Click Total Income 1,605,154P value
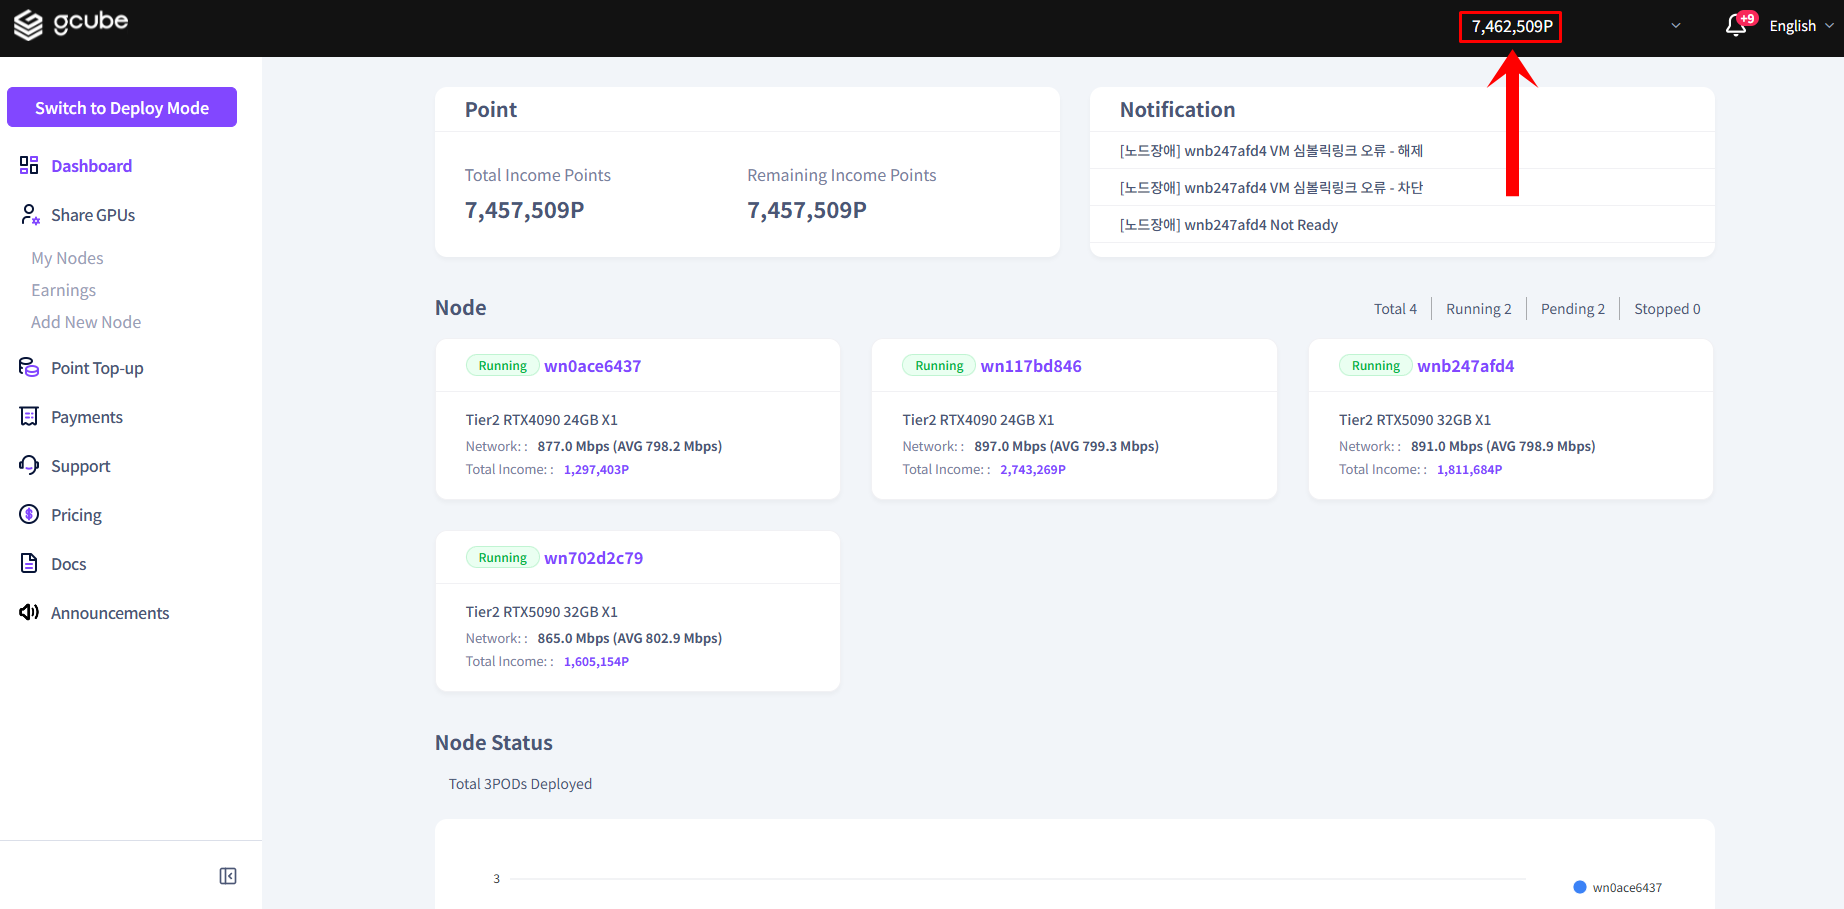Viewport: 1844px width, 909px height. (596, 661)
